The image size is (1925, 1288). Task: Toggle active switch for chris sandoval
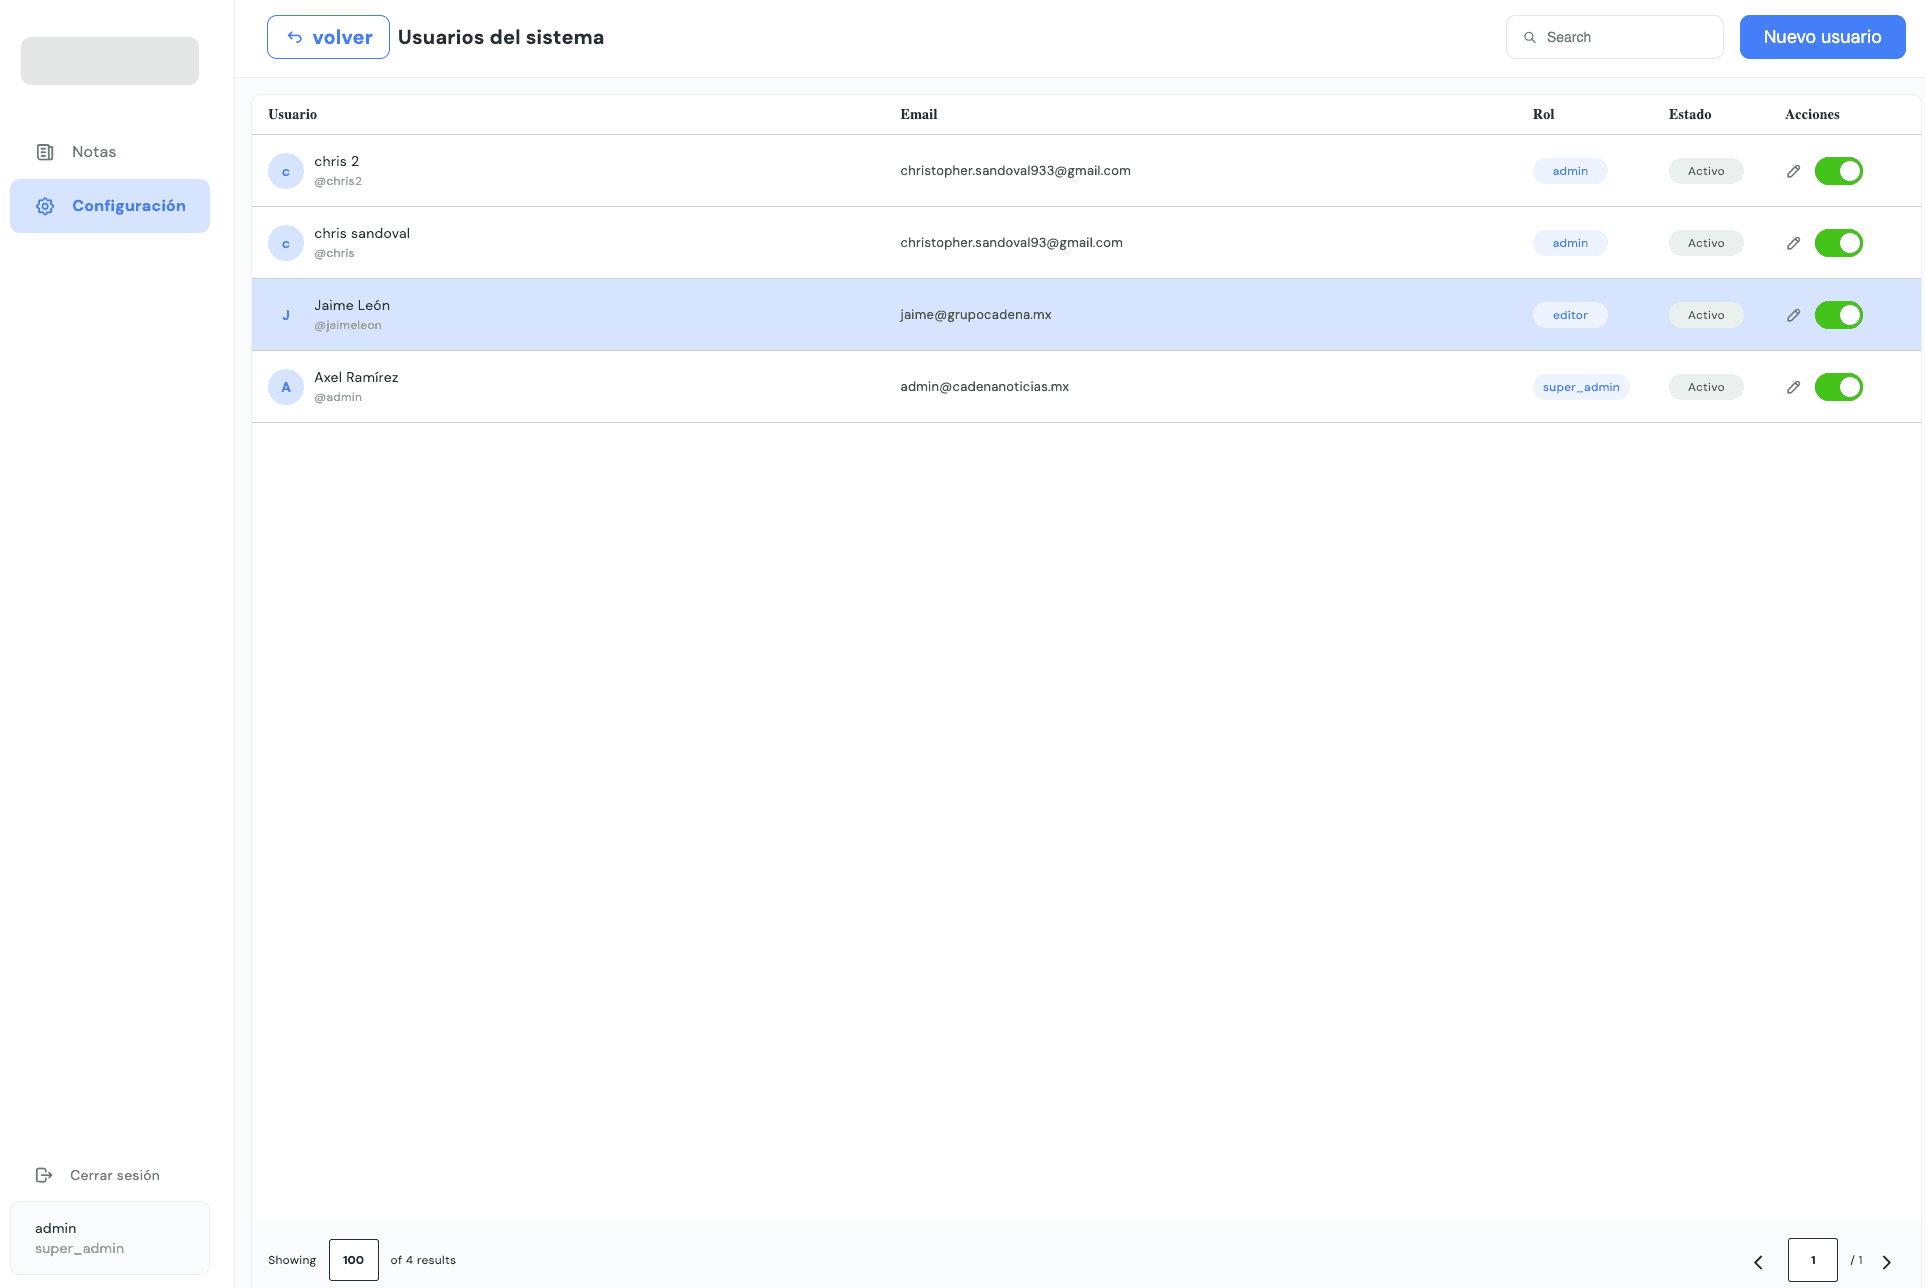[1839, 243]
